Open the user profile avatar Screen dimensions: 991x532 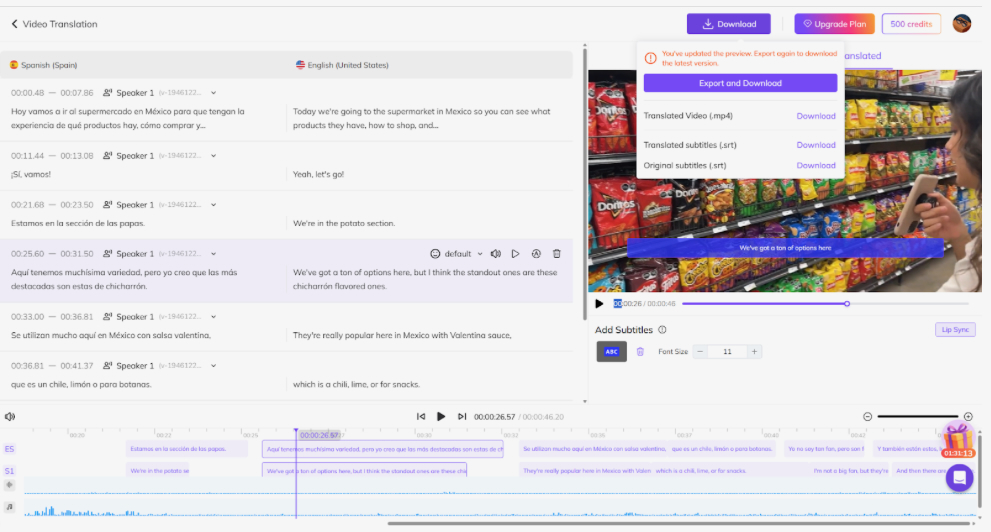961,24
